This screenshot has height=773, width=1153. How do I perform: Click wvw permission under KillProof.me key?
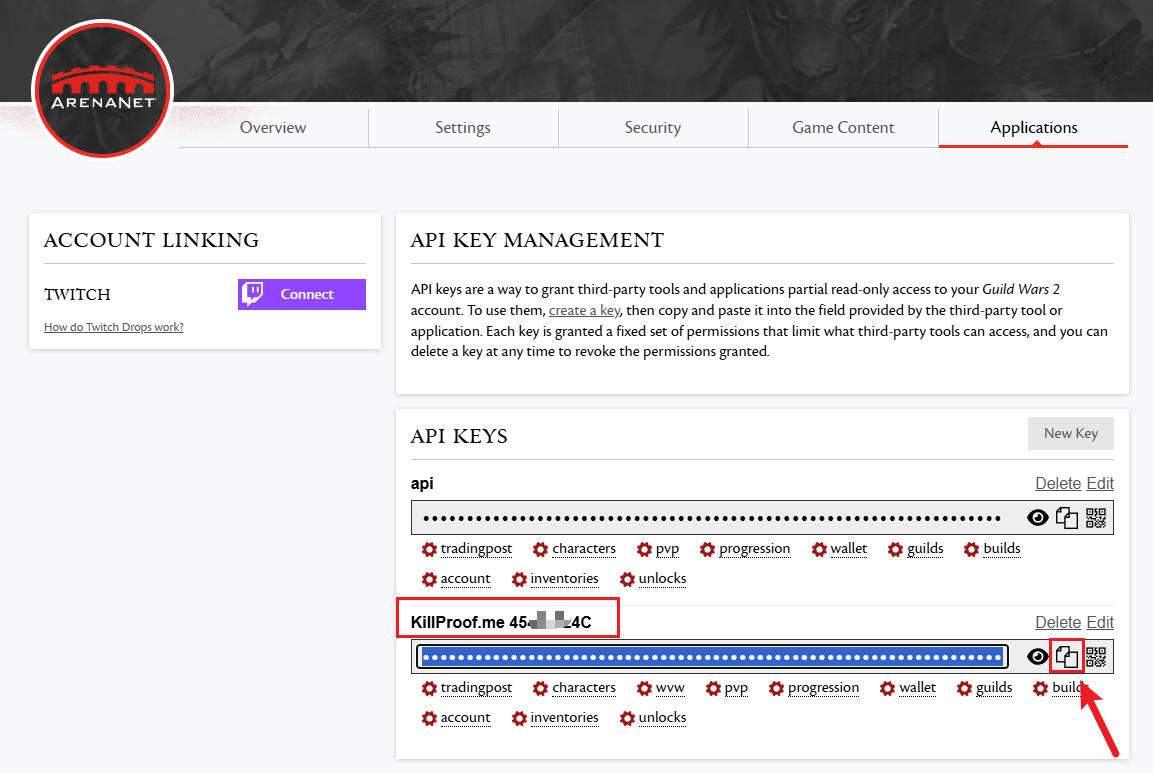660,688
